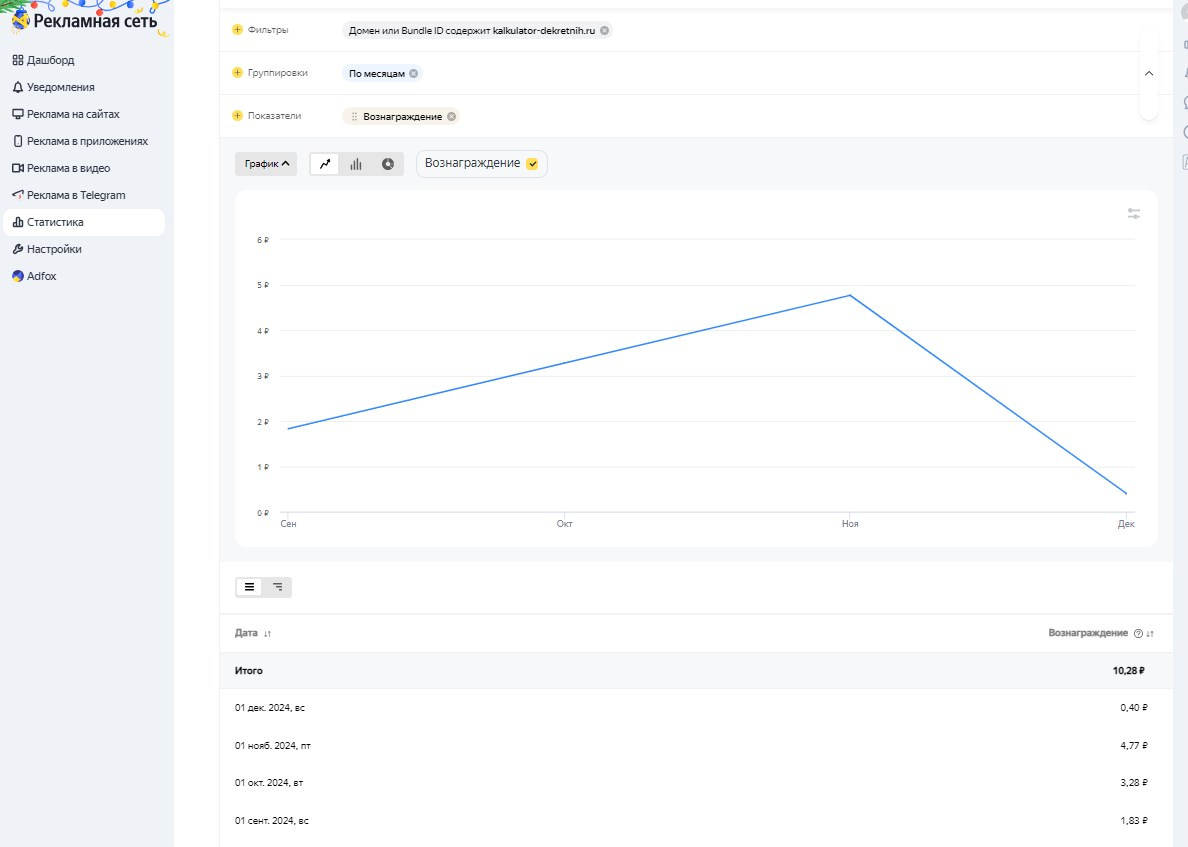
Task: Collapse report settings with chevron arrow
Action: click(1148, 73)
